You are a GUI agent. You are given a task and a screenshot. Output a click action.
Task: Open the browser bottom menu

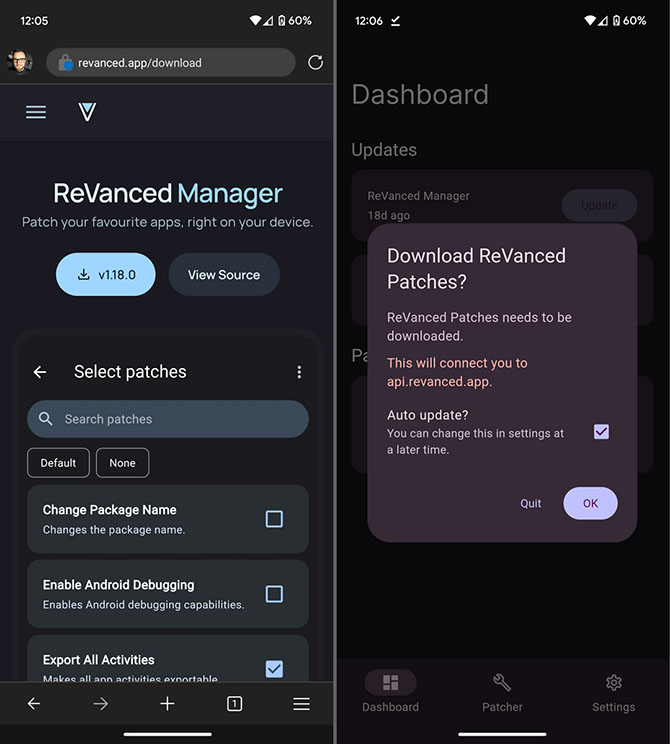coord(301,704)
